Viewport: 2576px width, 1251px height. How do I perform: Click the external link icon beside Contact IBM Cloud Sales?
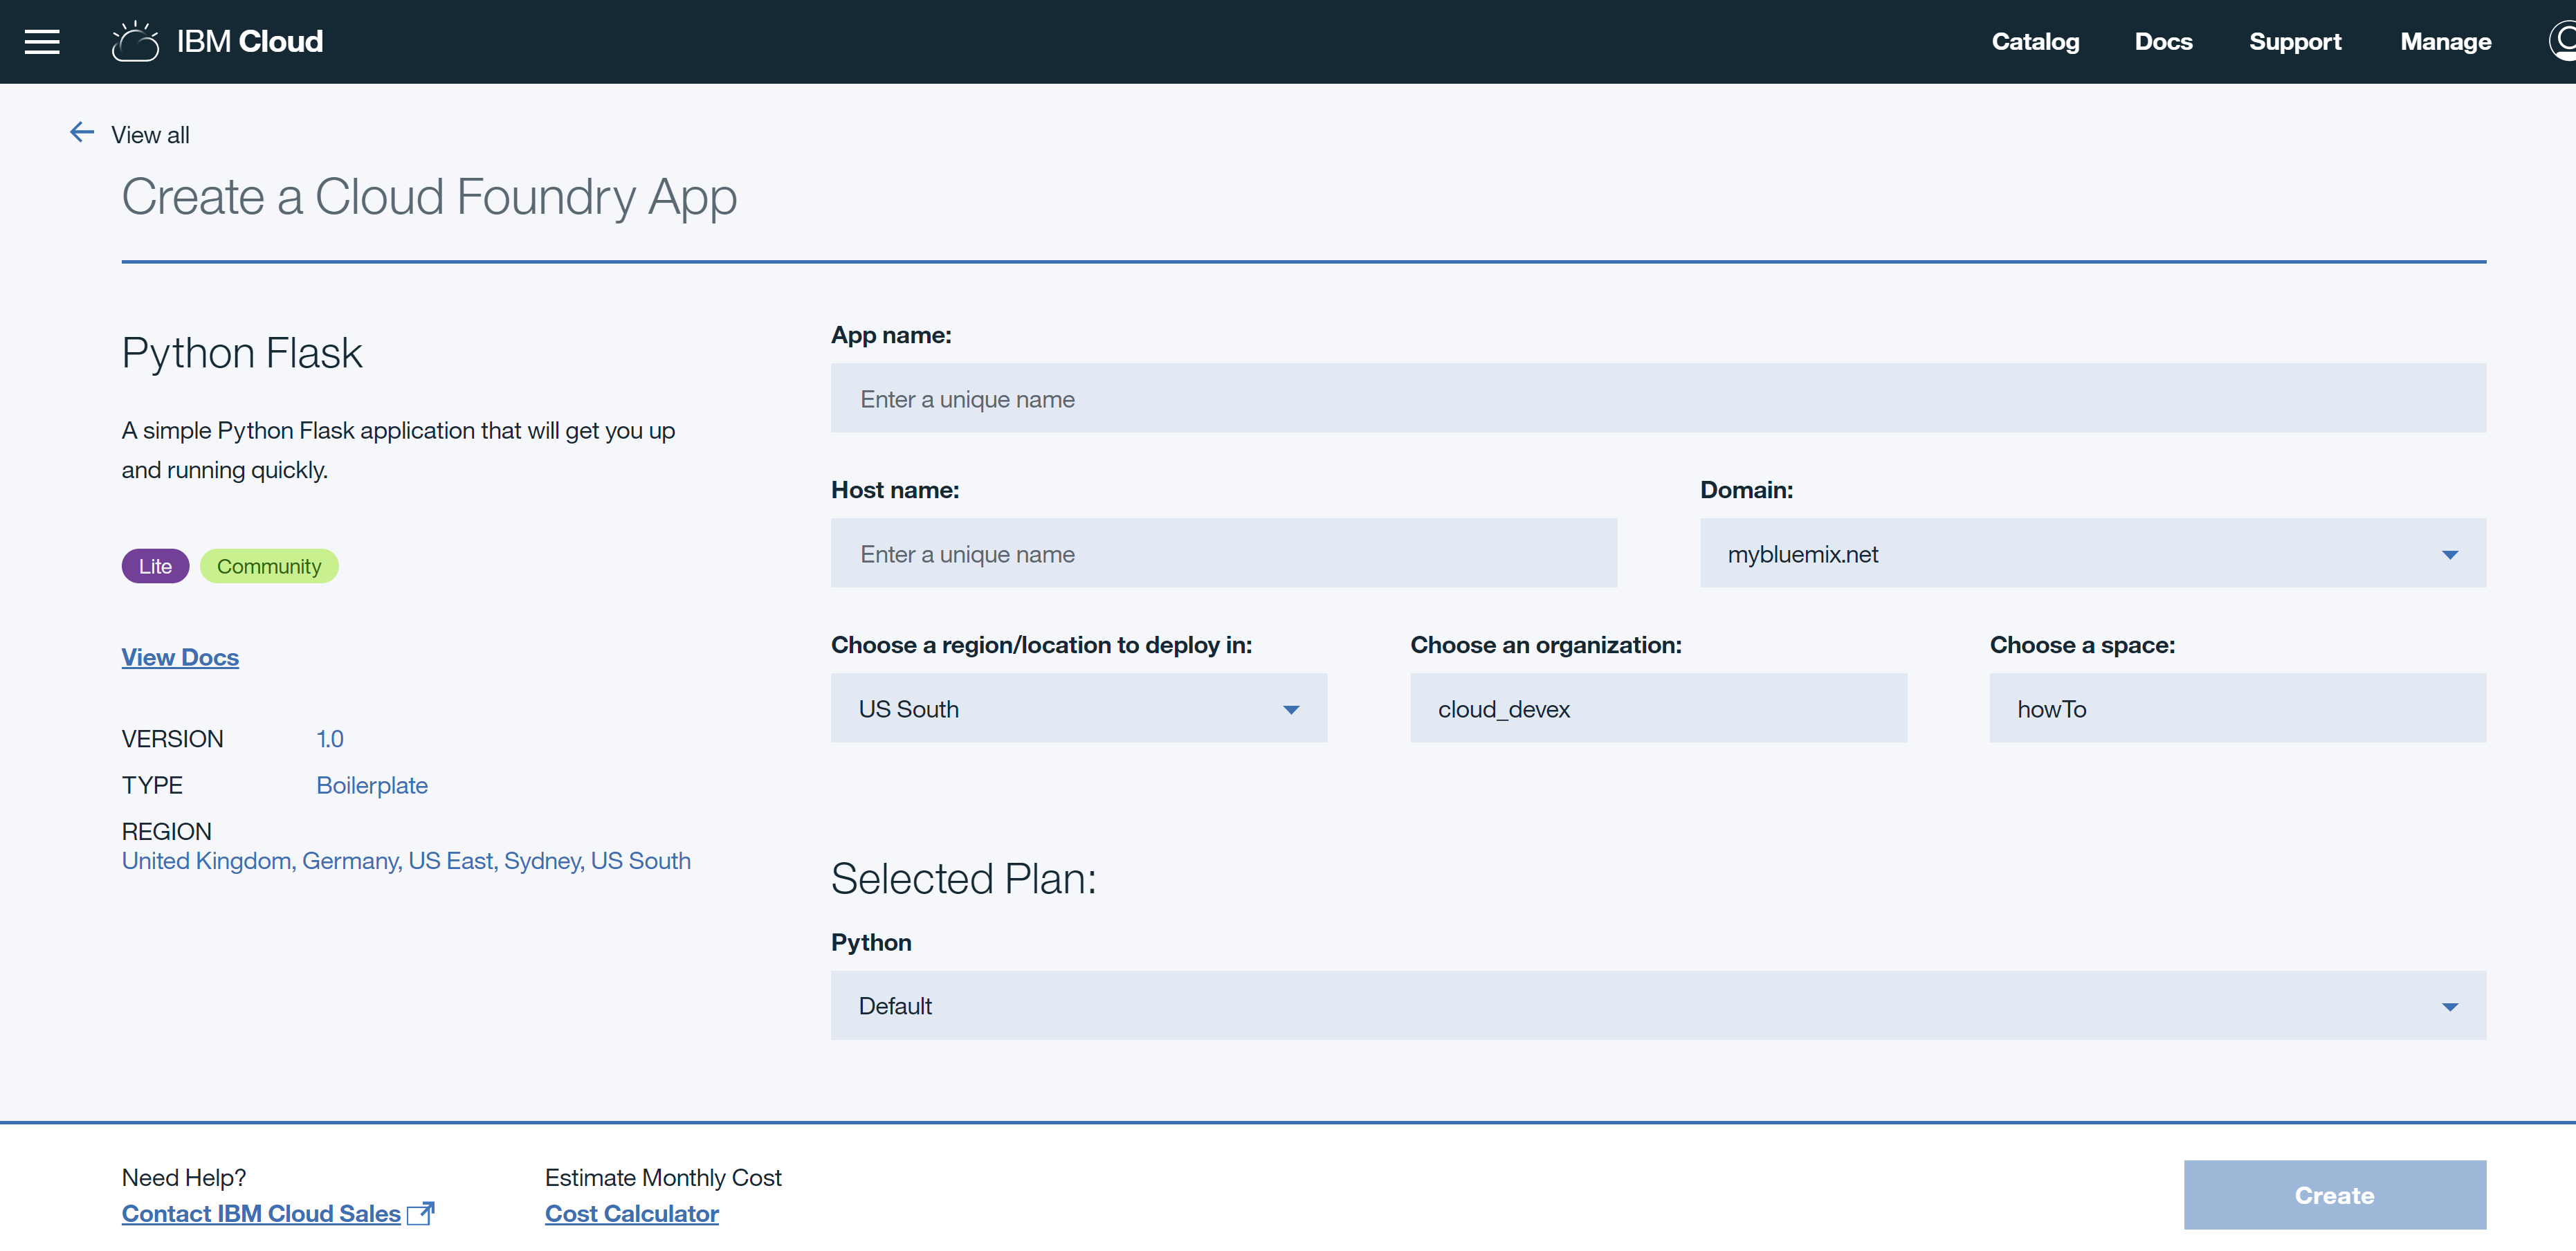421,1213
